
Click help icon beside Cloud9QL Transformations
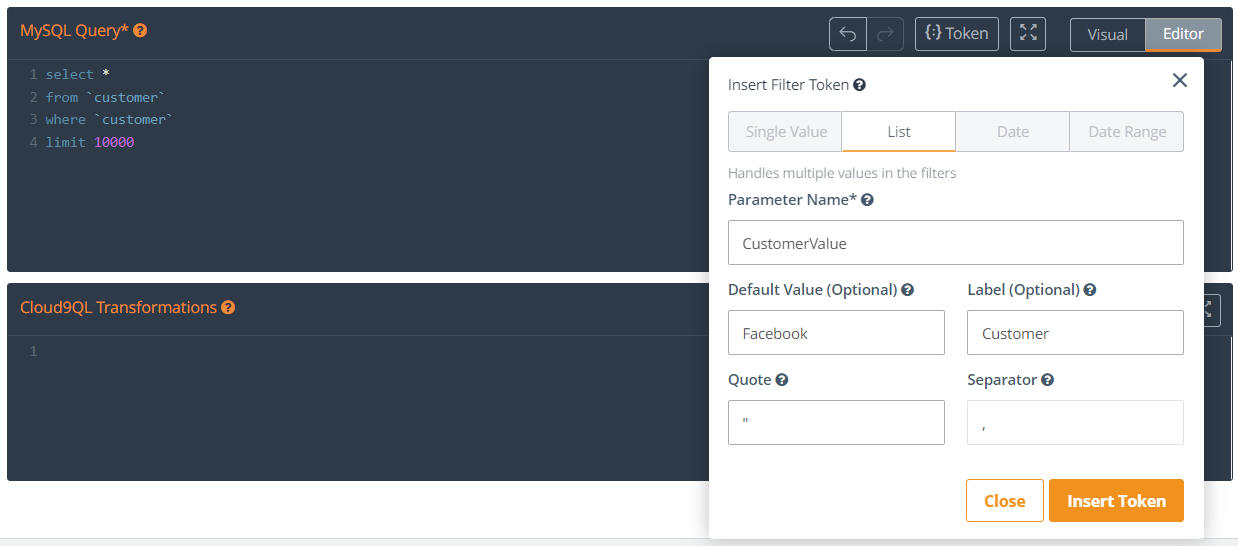click(x=228, y=308)
